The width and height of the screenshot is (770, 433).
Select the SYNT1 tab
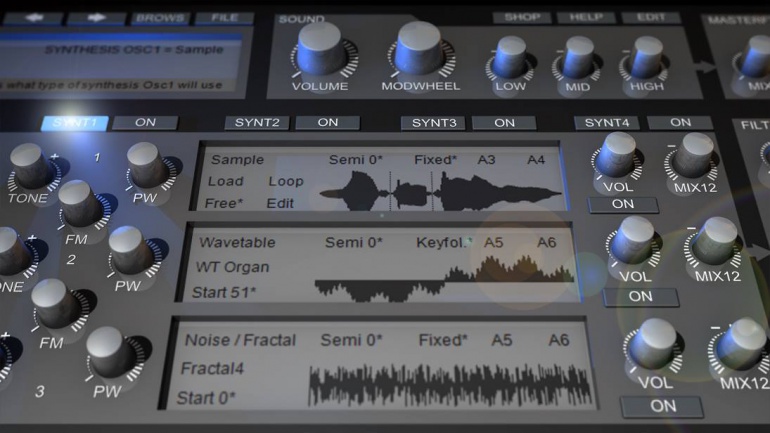pos(75,123)
